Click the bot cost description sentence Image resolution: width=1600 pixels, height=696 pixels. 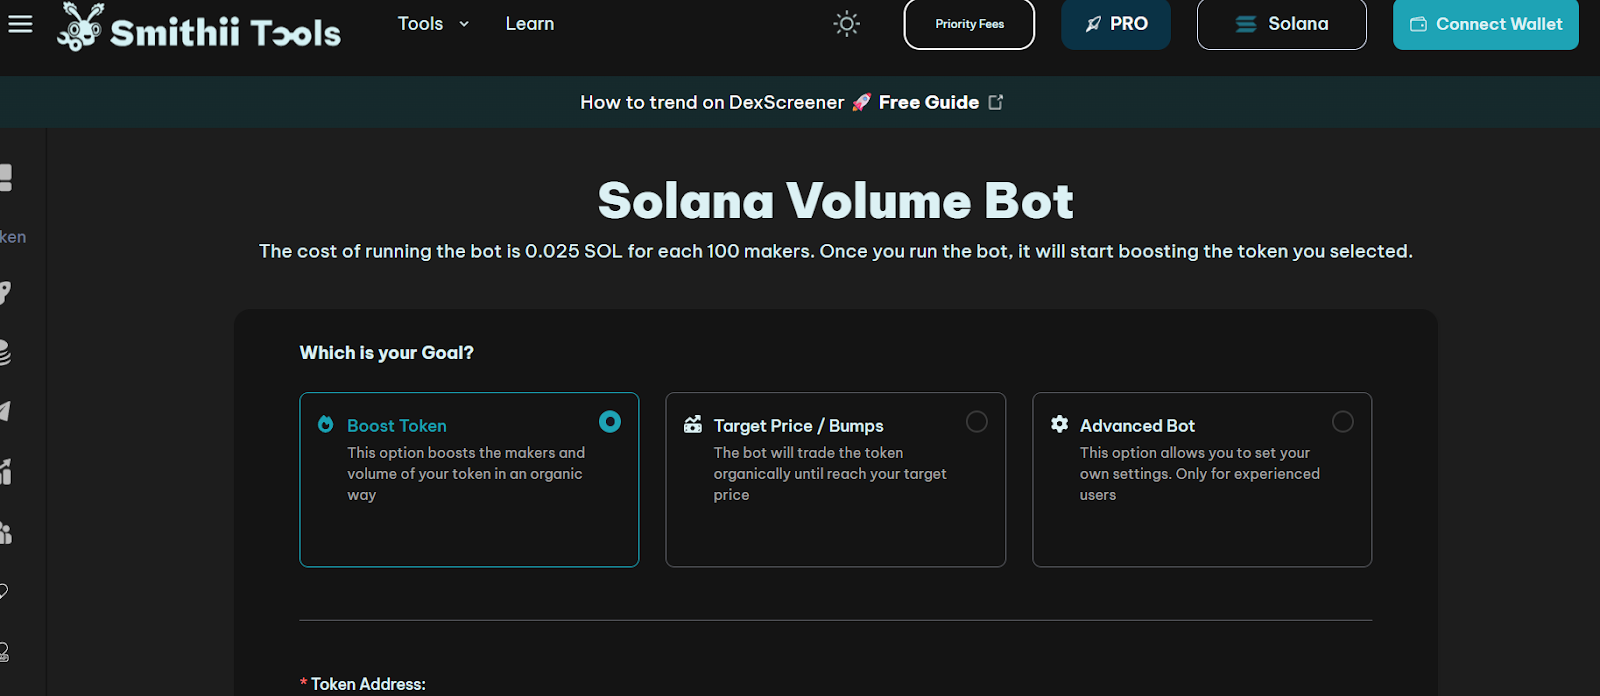(836, 251)
